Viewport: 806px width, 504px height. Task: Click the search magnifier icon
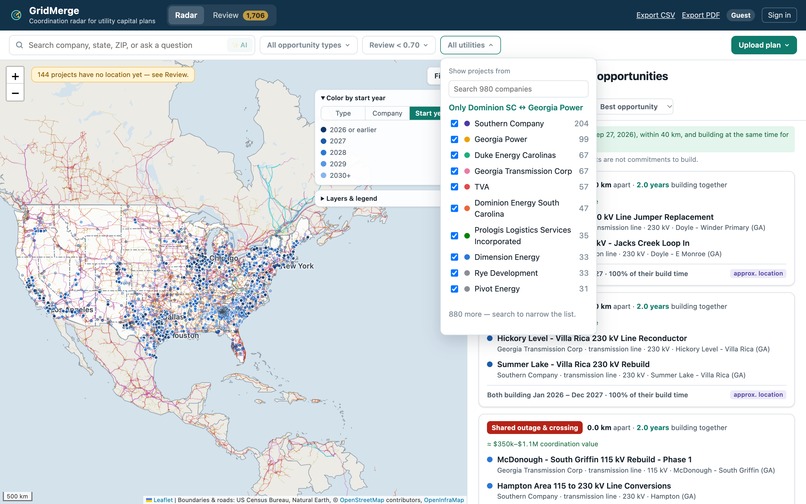point(19,45)
